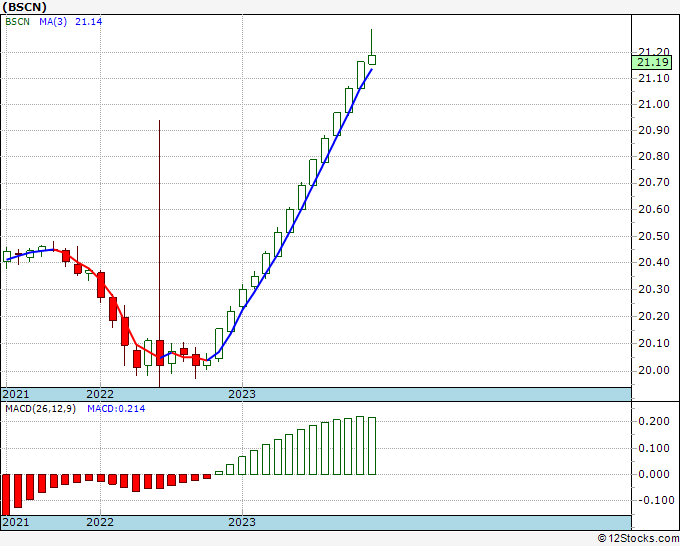Click the (BSCN) chart title
This screenshot has height=546, width=680.
click(24, 7)
